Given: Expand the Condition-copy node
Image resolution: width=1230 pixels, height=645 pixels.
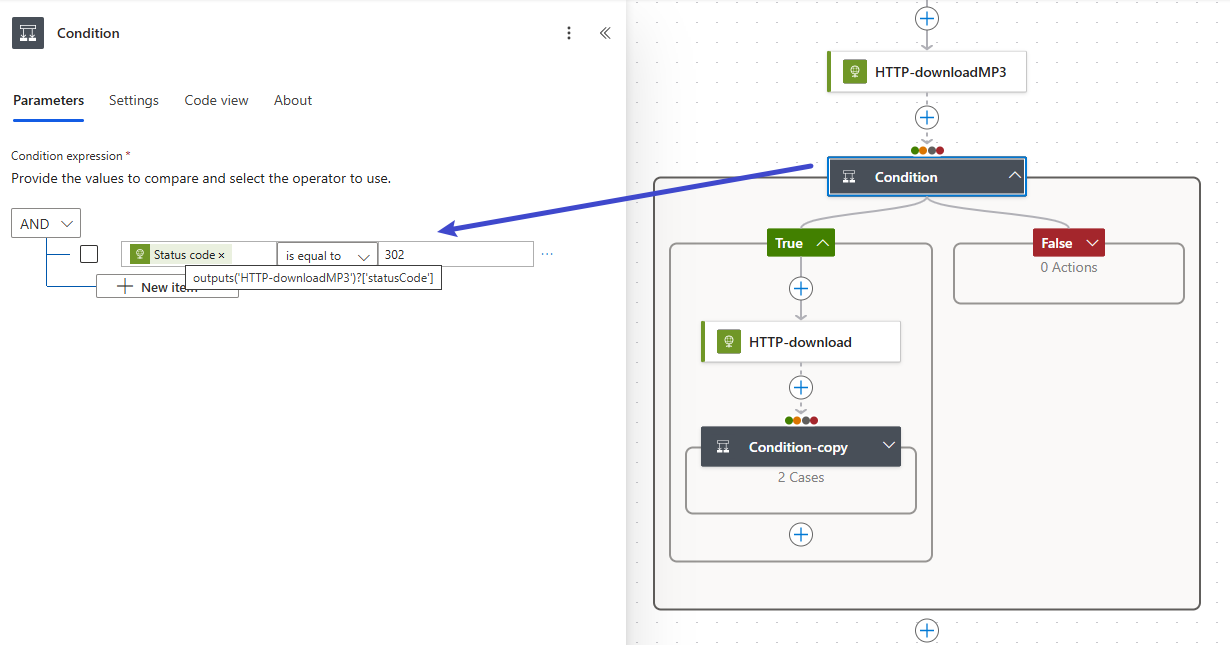Looking at the screenshot, I should (888, 446).
